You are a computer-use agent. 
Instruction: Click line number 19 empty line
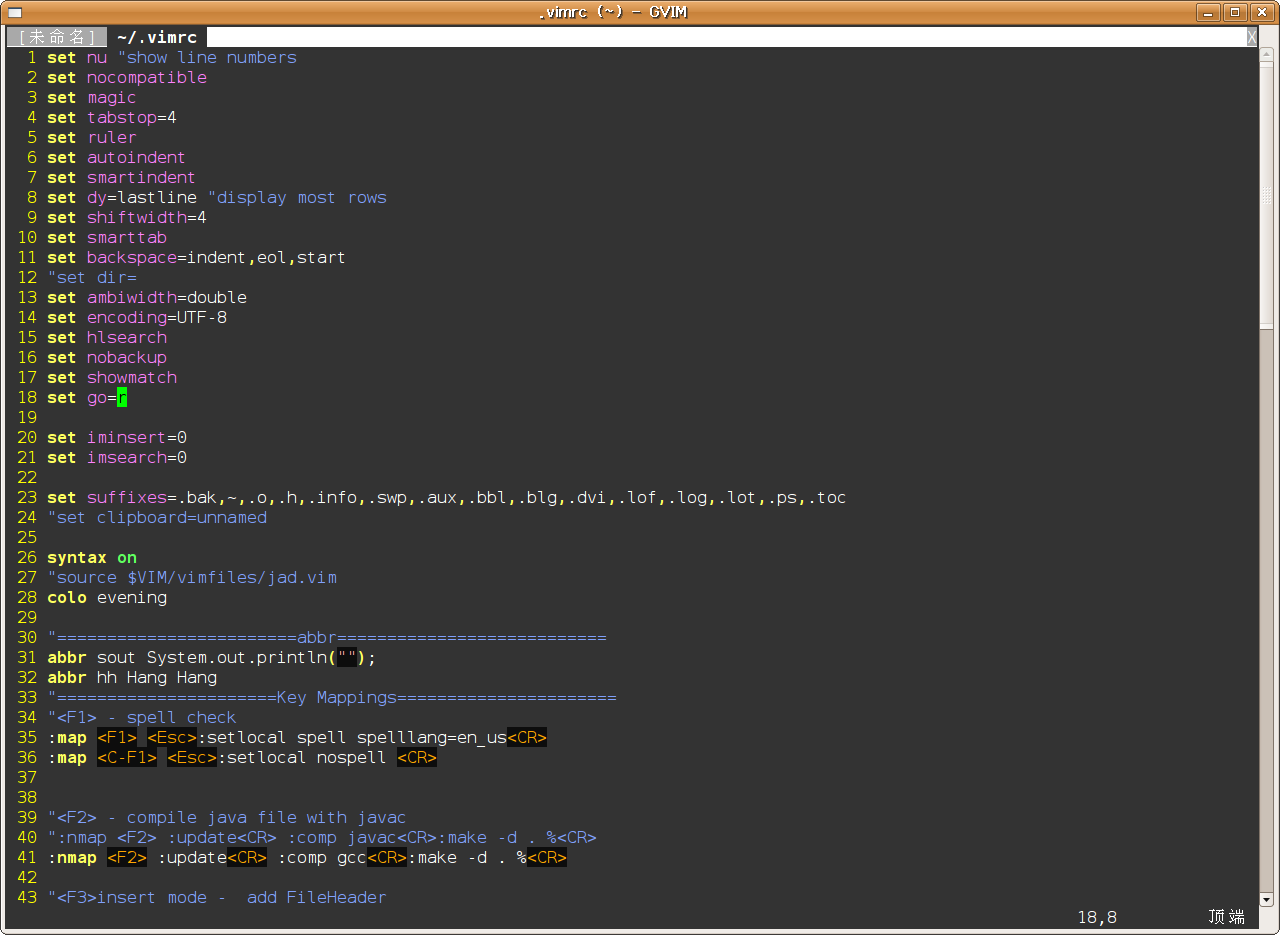[27, 418]
